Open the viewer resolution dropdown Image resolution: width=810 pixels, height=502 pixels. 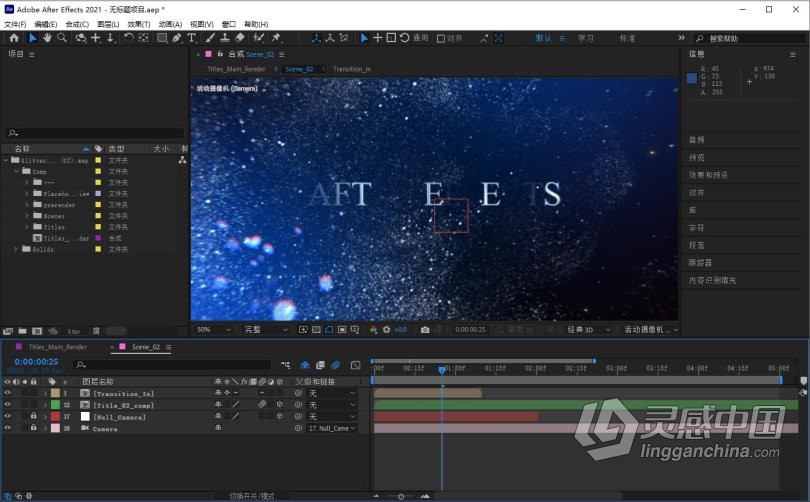coord(265,330)
